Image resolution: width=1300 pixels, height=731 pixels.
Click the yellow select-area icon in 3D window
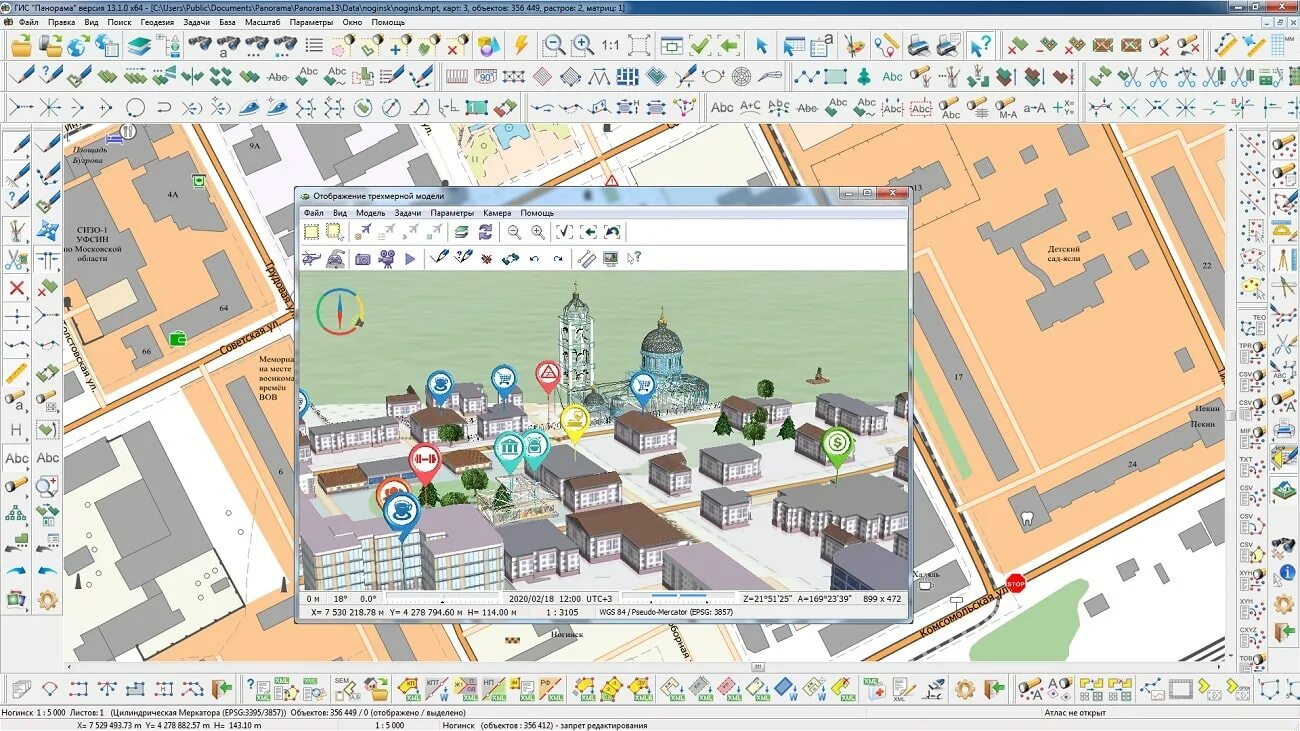coord(311,232)
